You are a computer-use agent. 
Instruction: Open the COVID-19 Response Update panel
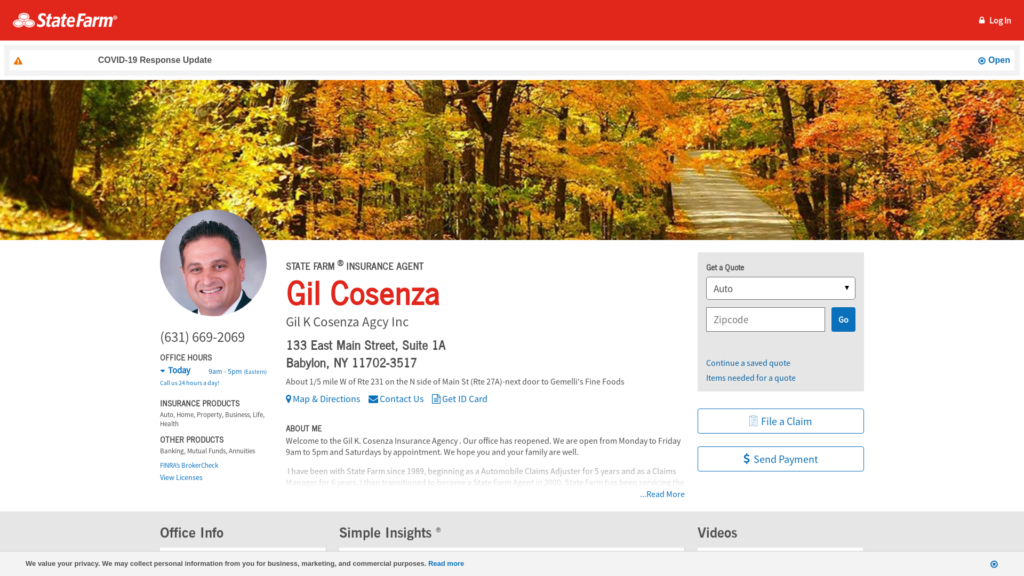click(993, 60)
